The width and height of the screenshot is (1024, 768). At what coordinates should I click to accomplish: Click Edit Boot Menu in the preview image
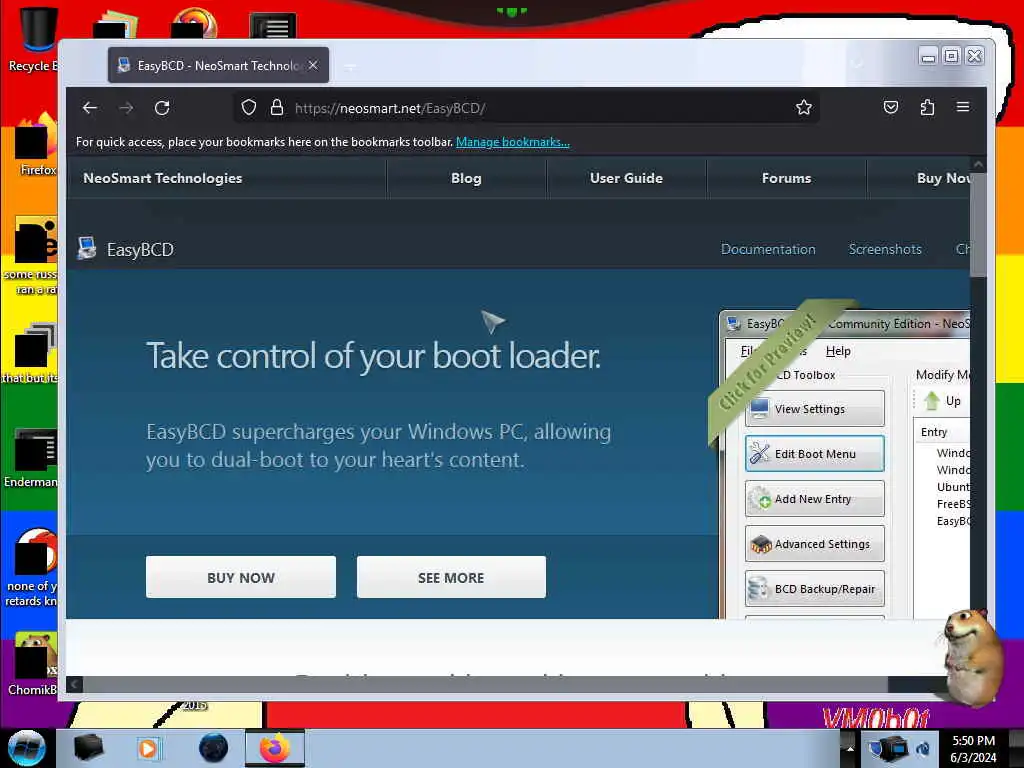814,454
